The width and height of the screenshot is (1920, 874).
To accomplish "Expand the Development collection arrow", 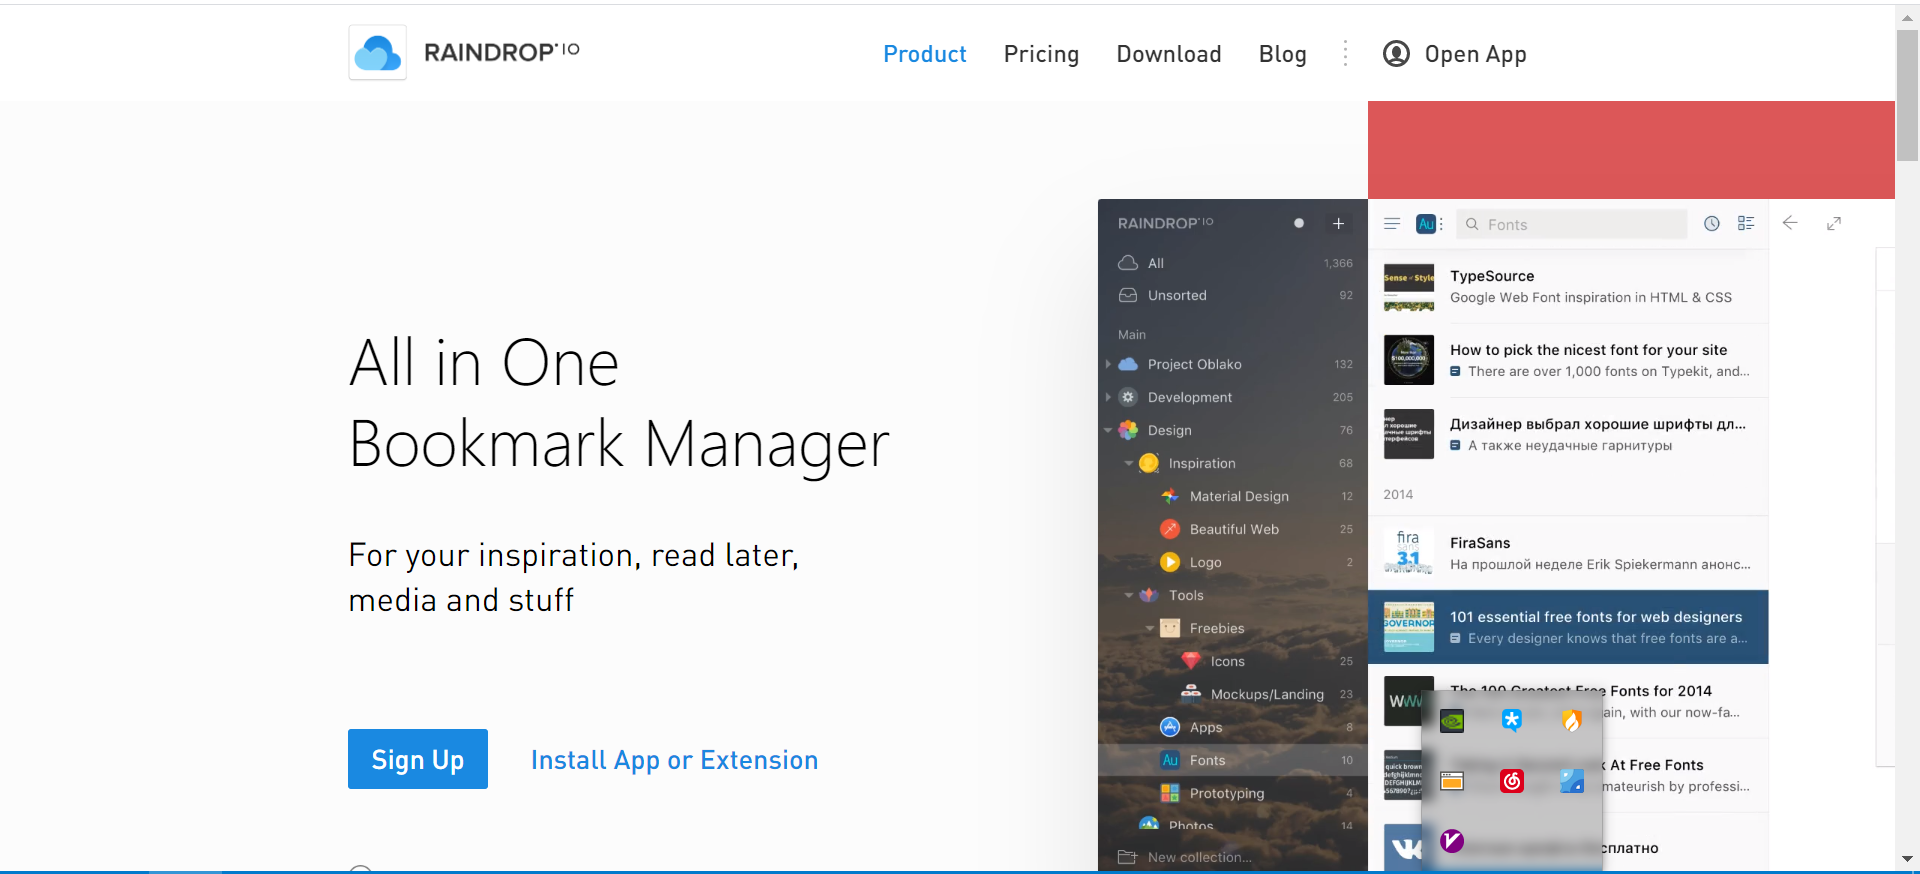I will click(1108, 397).
